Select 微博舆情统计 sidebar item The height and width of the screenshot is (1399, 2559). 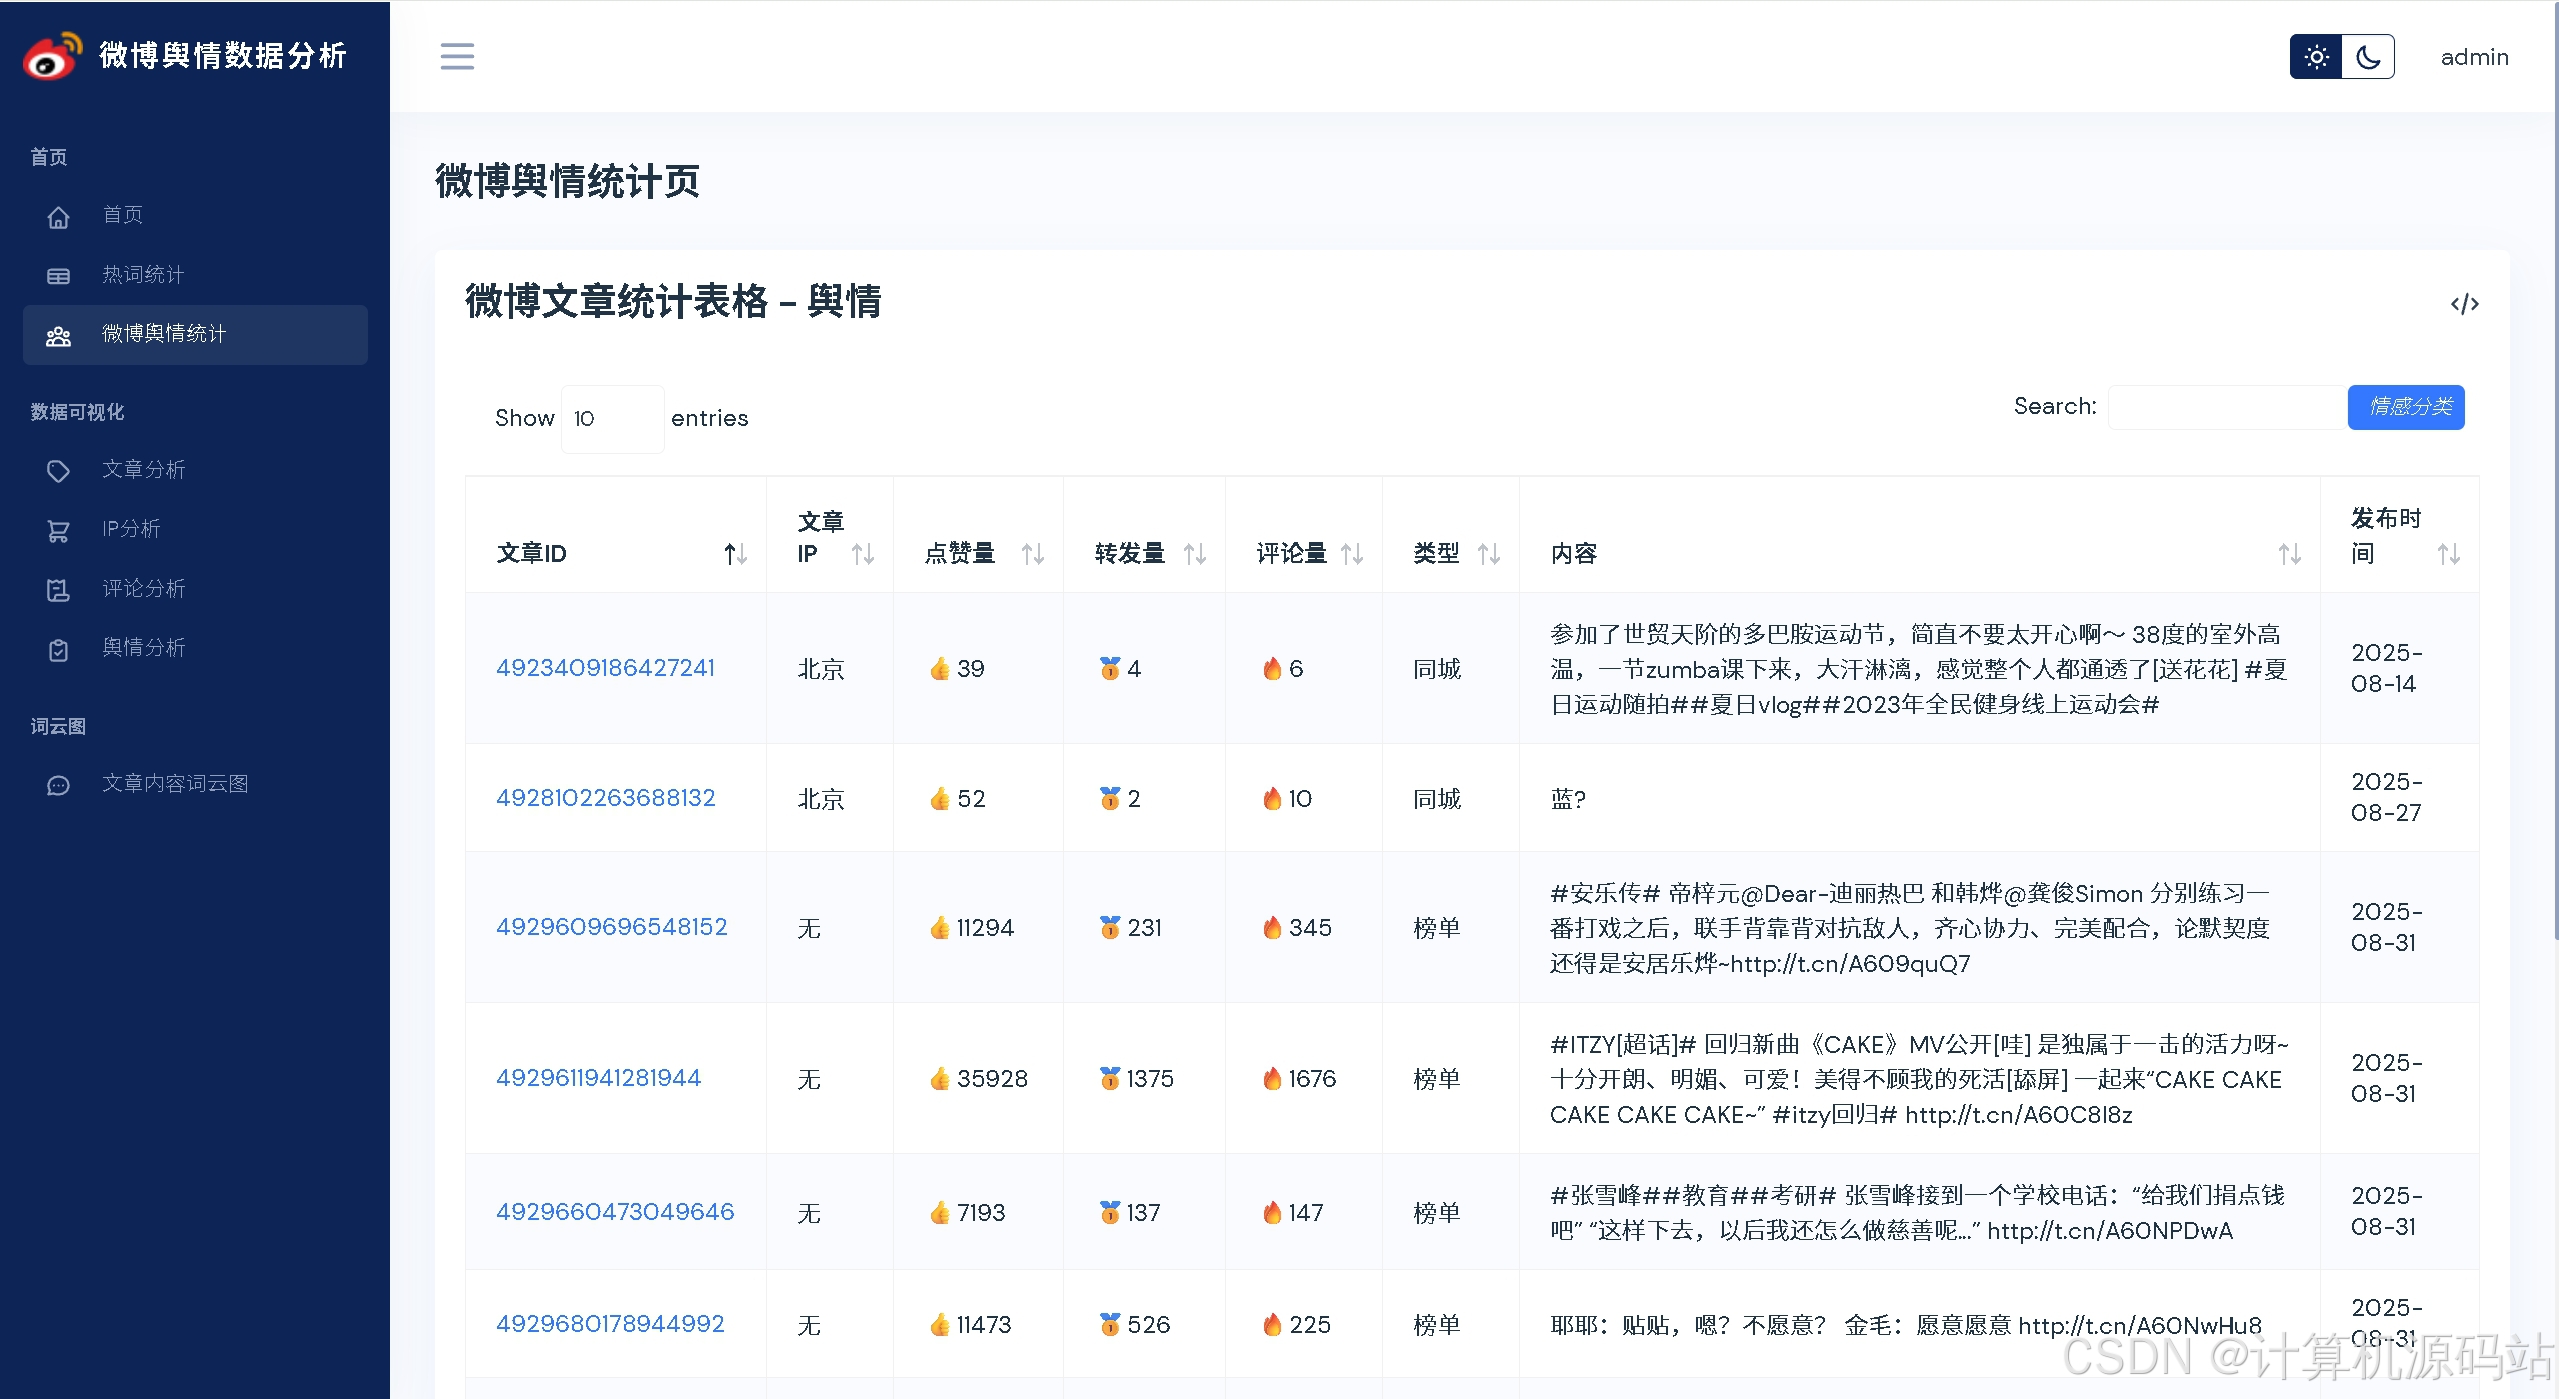pyautogui.click(x=164, y=334)
